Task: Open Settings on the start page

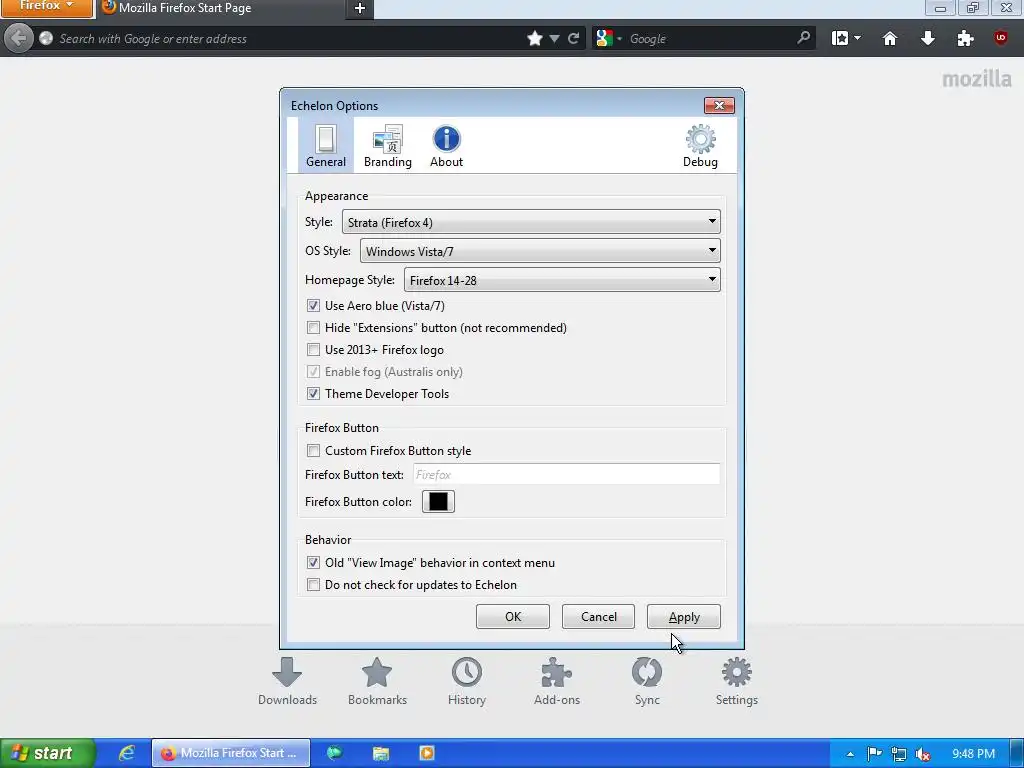Action: pyautogui.click(x=737, y=682)
